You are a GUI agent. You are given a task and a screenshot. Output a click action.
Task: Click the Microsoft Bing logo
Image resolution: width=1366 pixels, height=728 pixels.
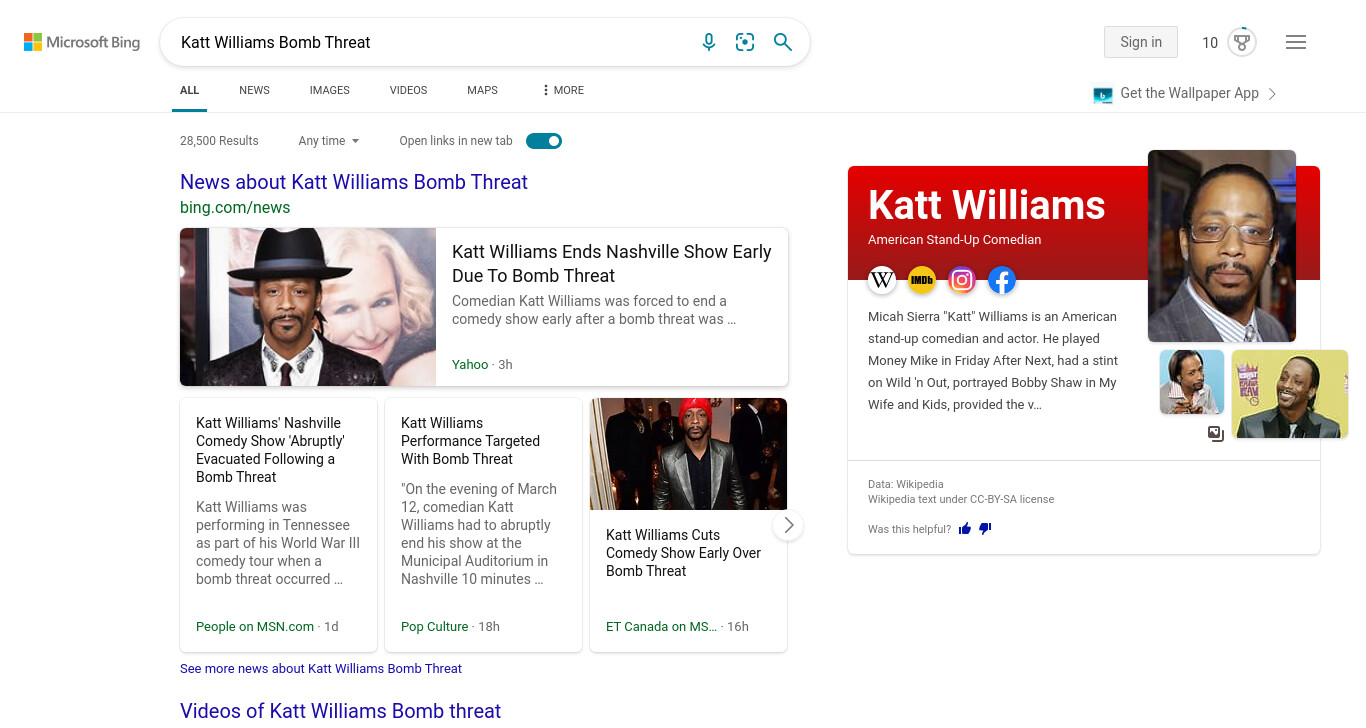point(82,42)
